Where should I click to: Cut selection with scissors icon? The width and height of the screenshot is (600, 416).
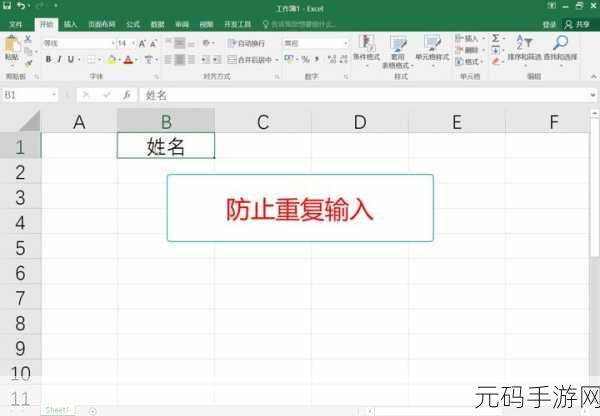tap(28, 39)
